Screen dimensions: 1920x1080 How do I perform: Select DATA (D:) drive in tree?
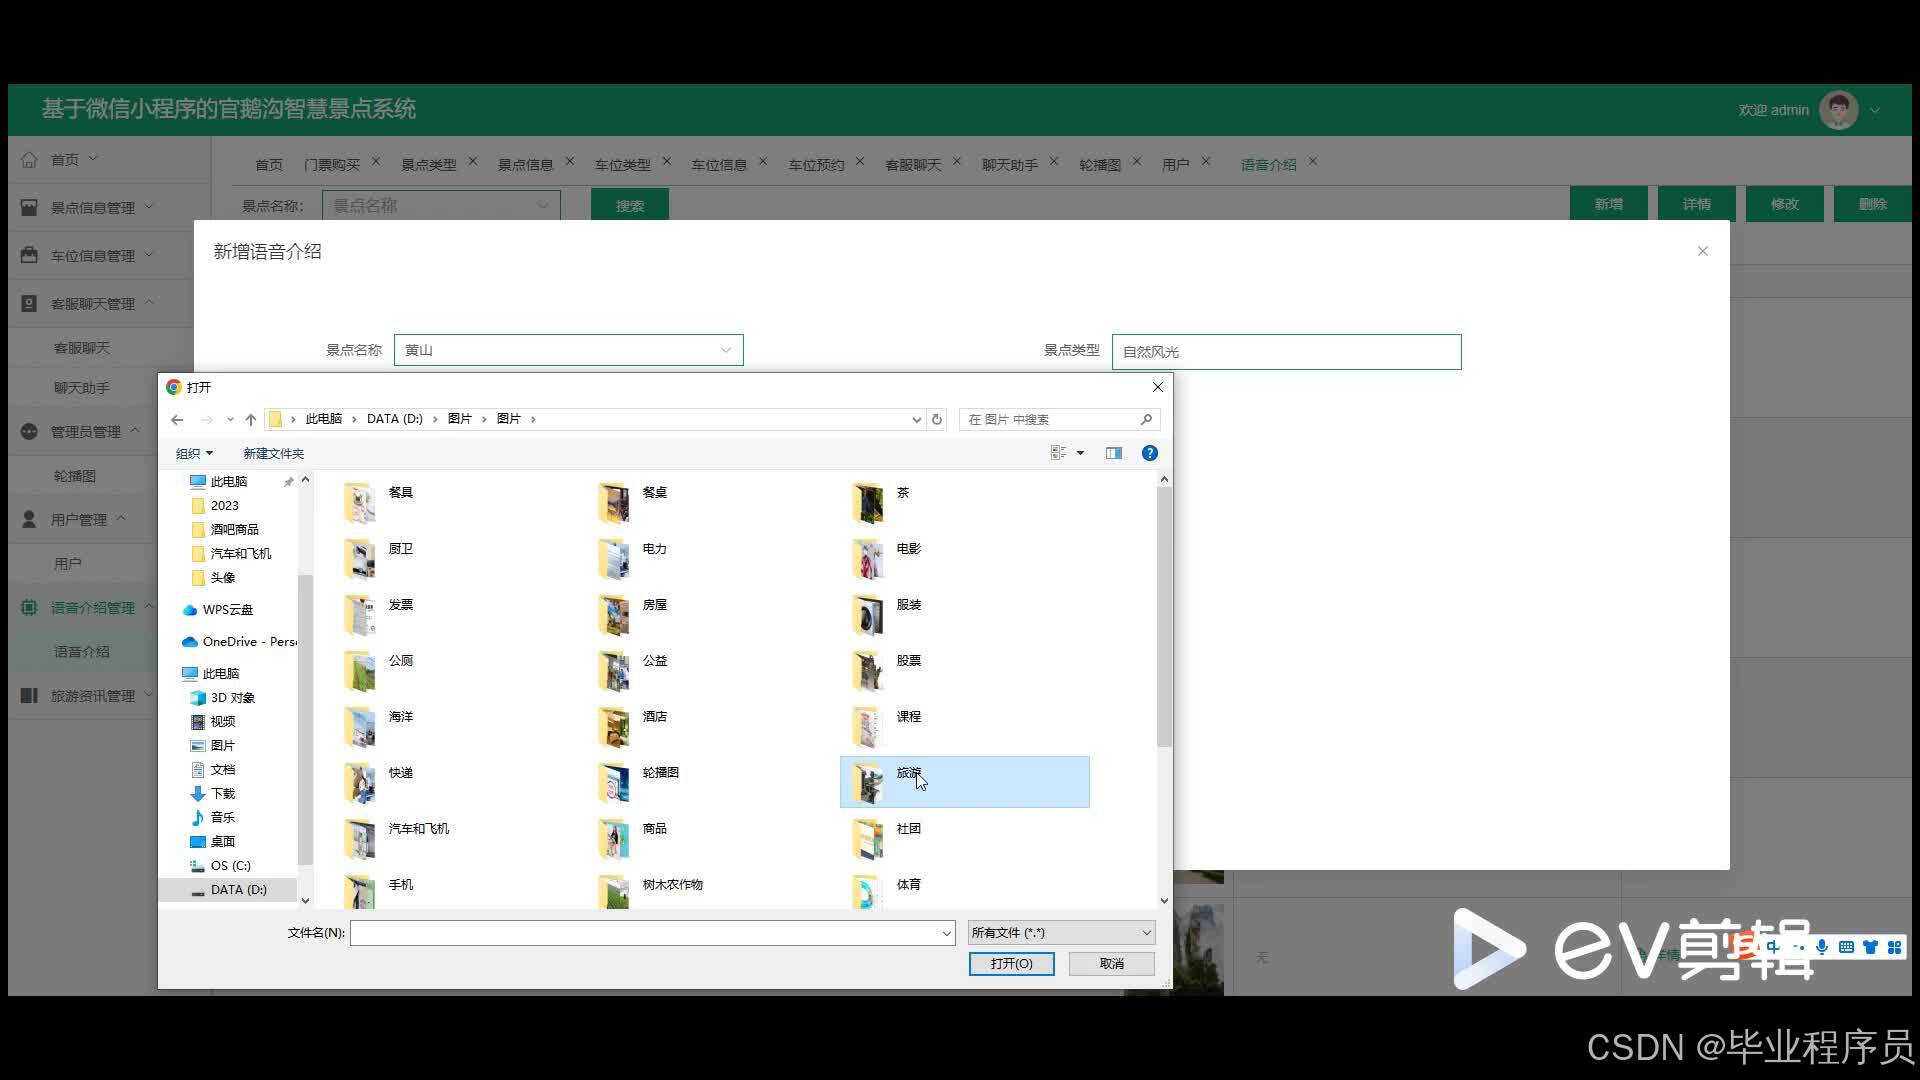pyautogui.click(x=238, y=889)
